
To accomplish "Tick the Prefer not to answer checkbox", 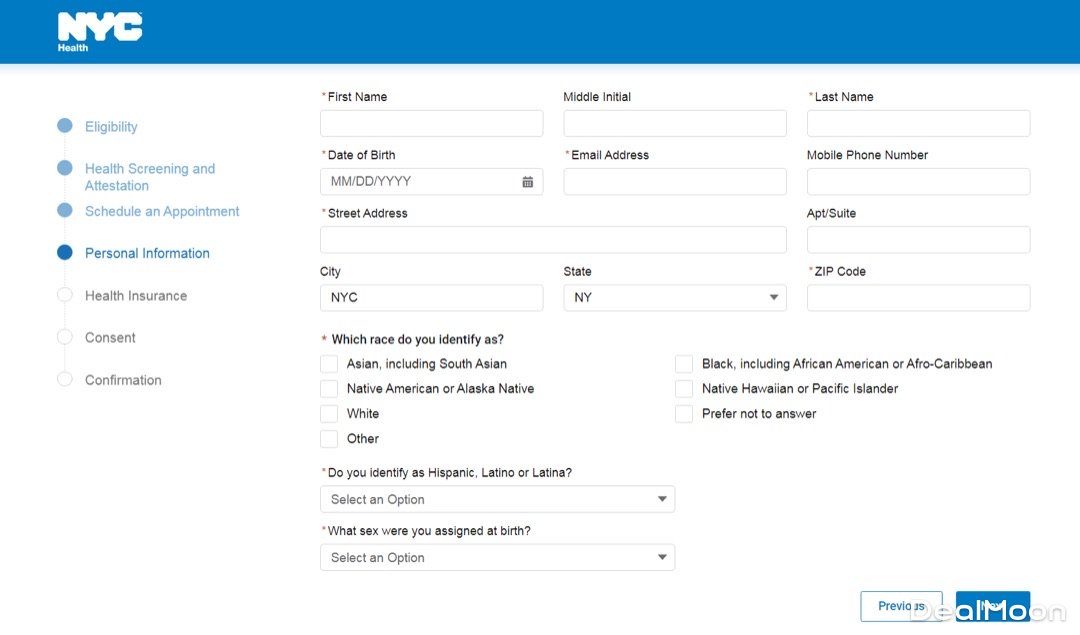I will (x=684, y=414).
